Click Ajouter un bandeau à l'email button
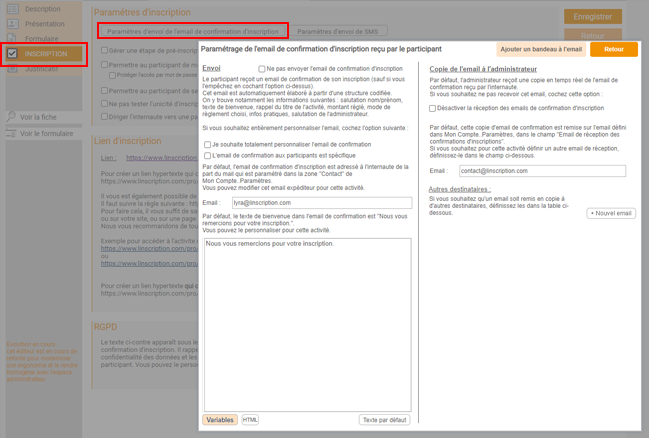Viewport: 649px width, 438px height. point(541,49)
